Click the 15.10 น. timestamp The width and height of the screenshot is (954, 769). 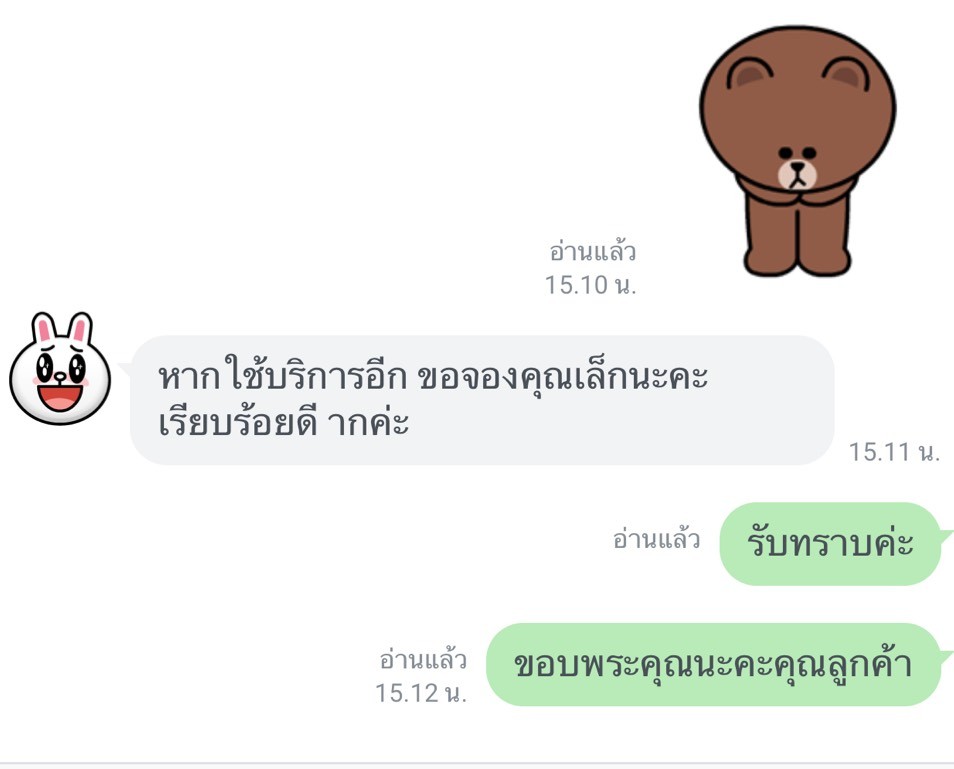590,285
